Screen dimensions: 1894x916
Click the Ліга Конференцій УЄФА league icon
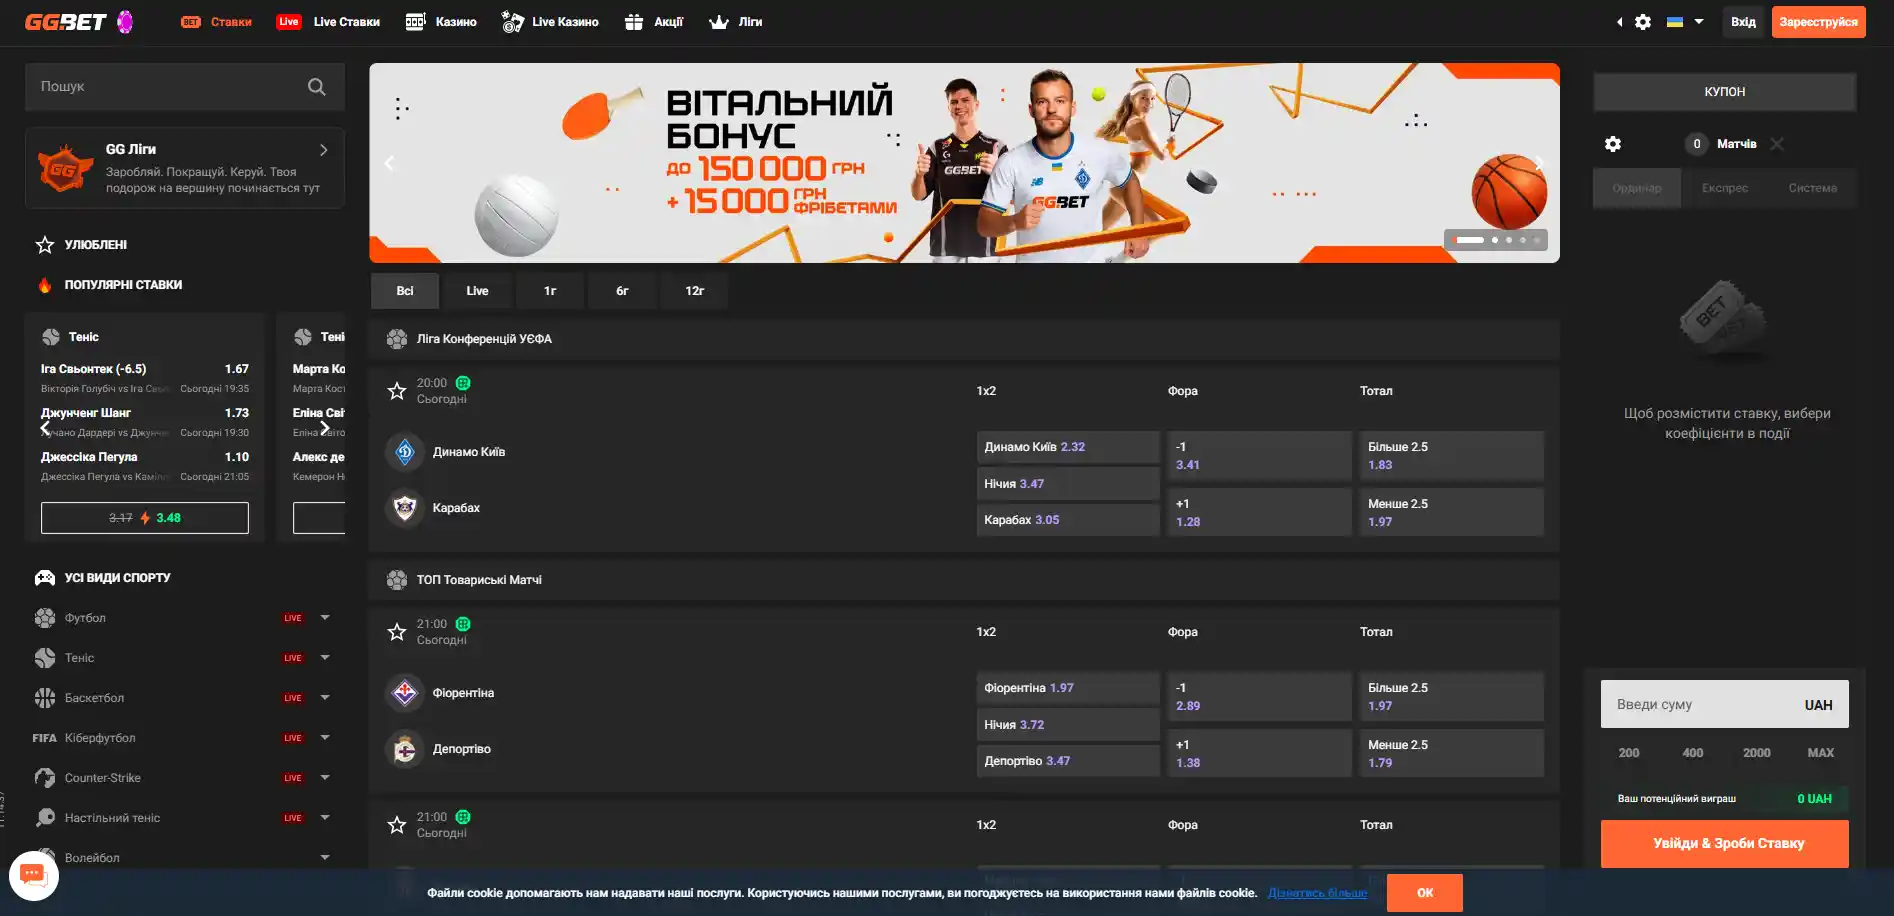397,339
